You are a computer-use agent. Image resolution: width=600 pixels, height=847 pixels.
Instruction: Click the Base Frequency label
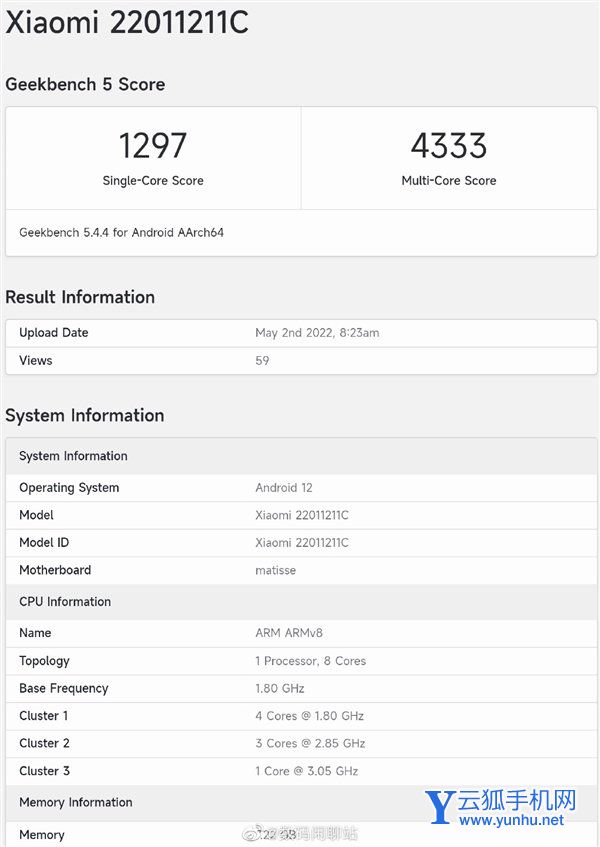[x=64, y=688]
